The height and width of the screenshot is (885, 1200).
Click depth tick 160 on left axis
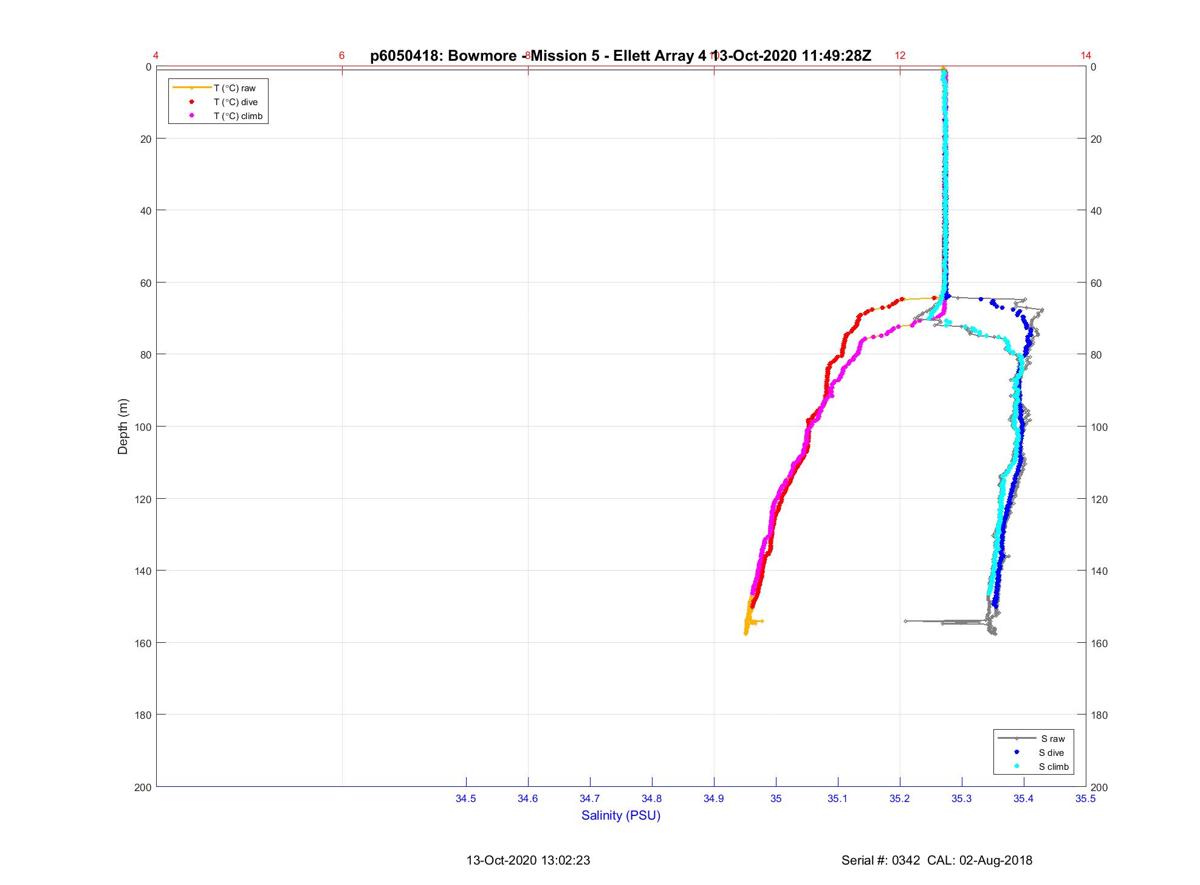pyautogui.click(x=142, y=643)
